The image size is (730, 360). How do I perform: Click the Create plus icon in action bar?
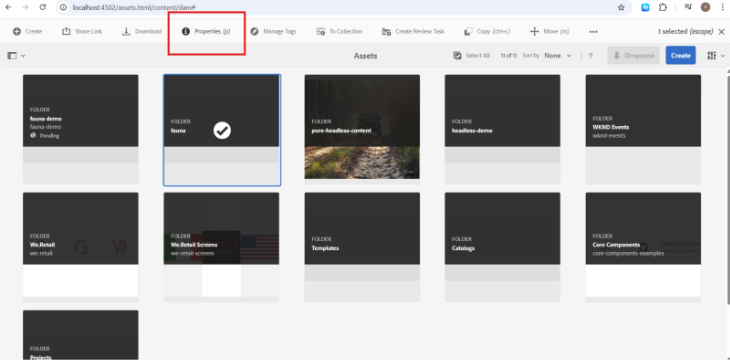(17, 32)
